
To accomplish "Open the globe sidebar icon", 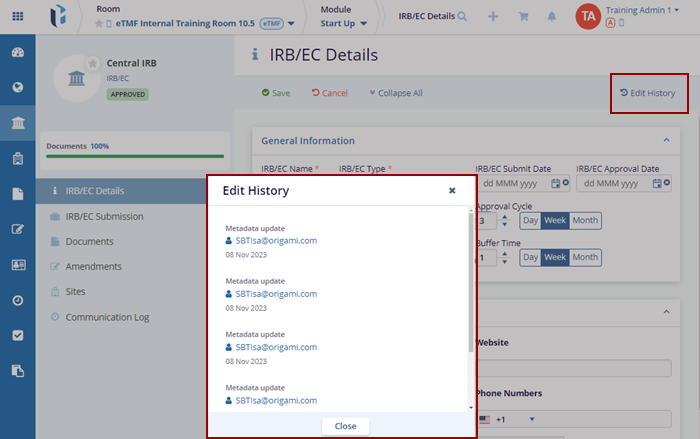I will coord(17,87).
